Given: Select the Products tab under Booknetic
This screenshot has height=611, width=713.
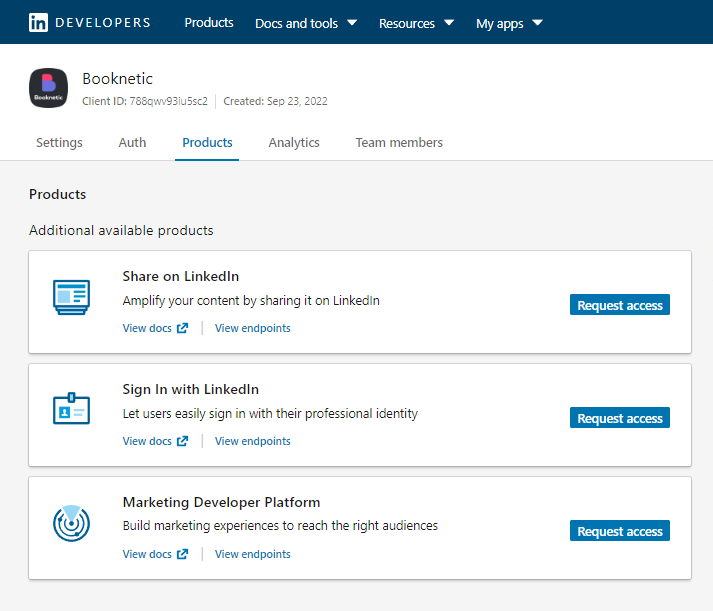Looking at the screenshot, I should (207, 142).
